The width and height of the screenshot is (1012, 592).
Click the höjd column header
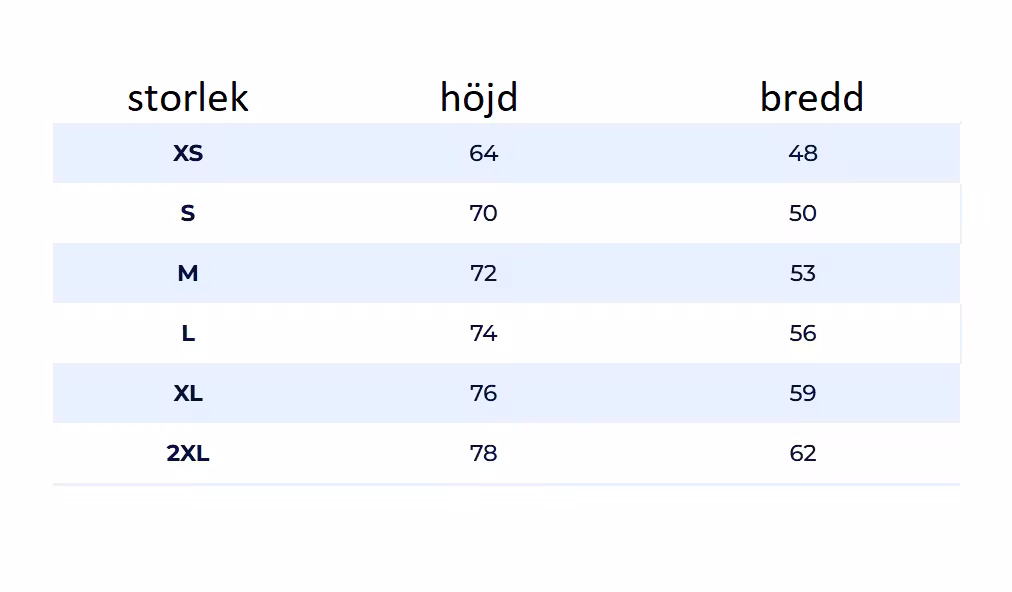coord(479,98)
